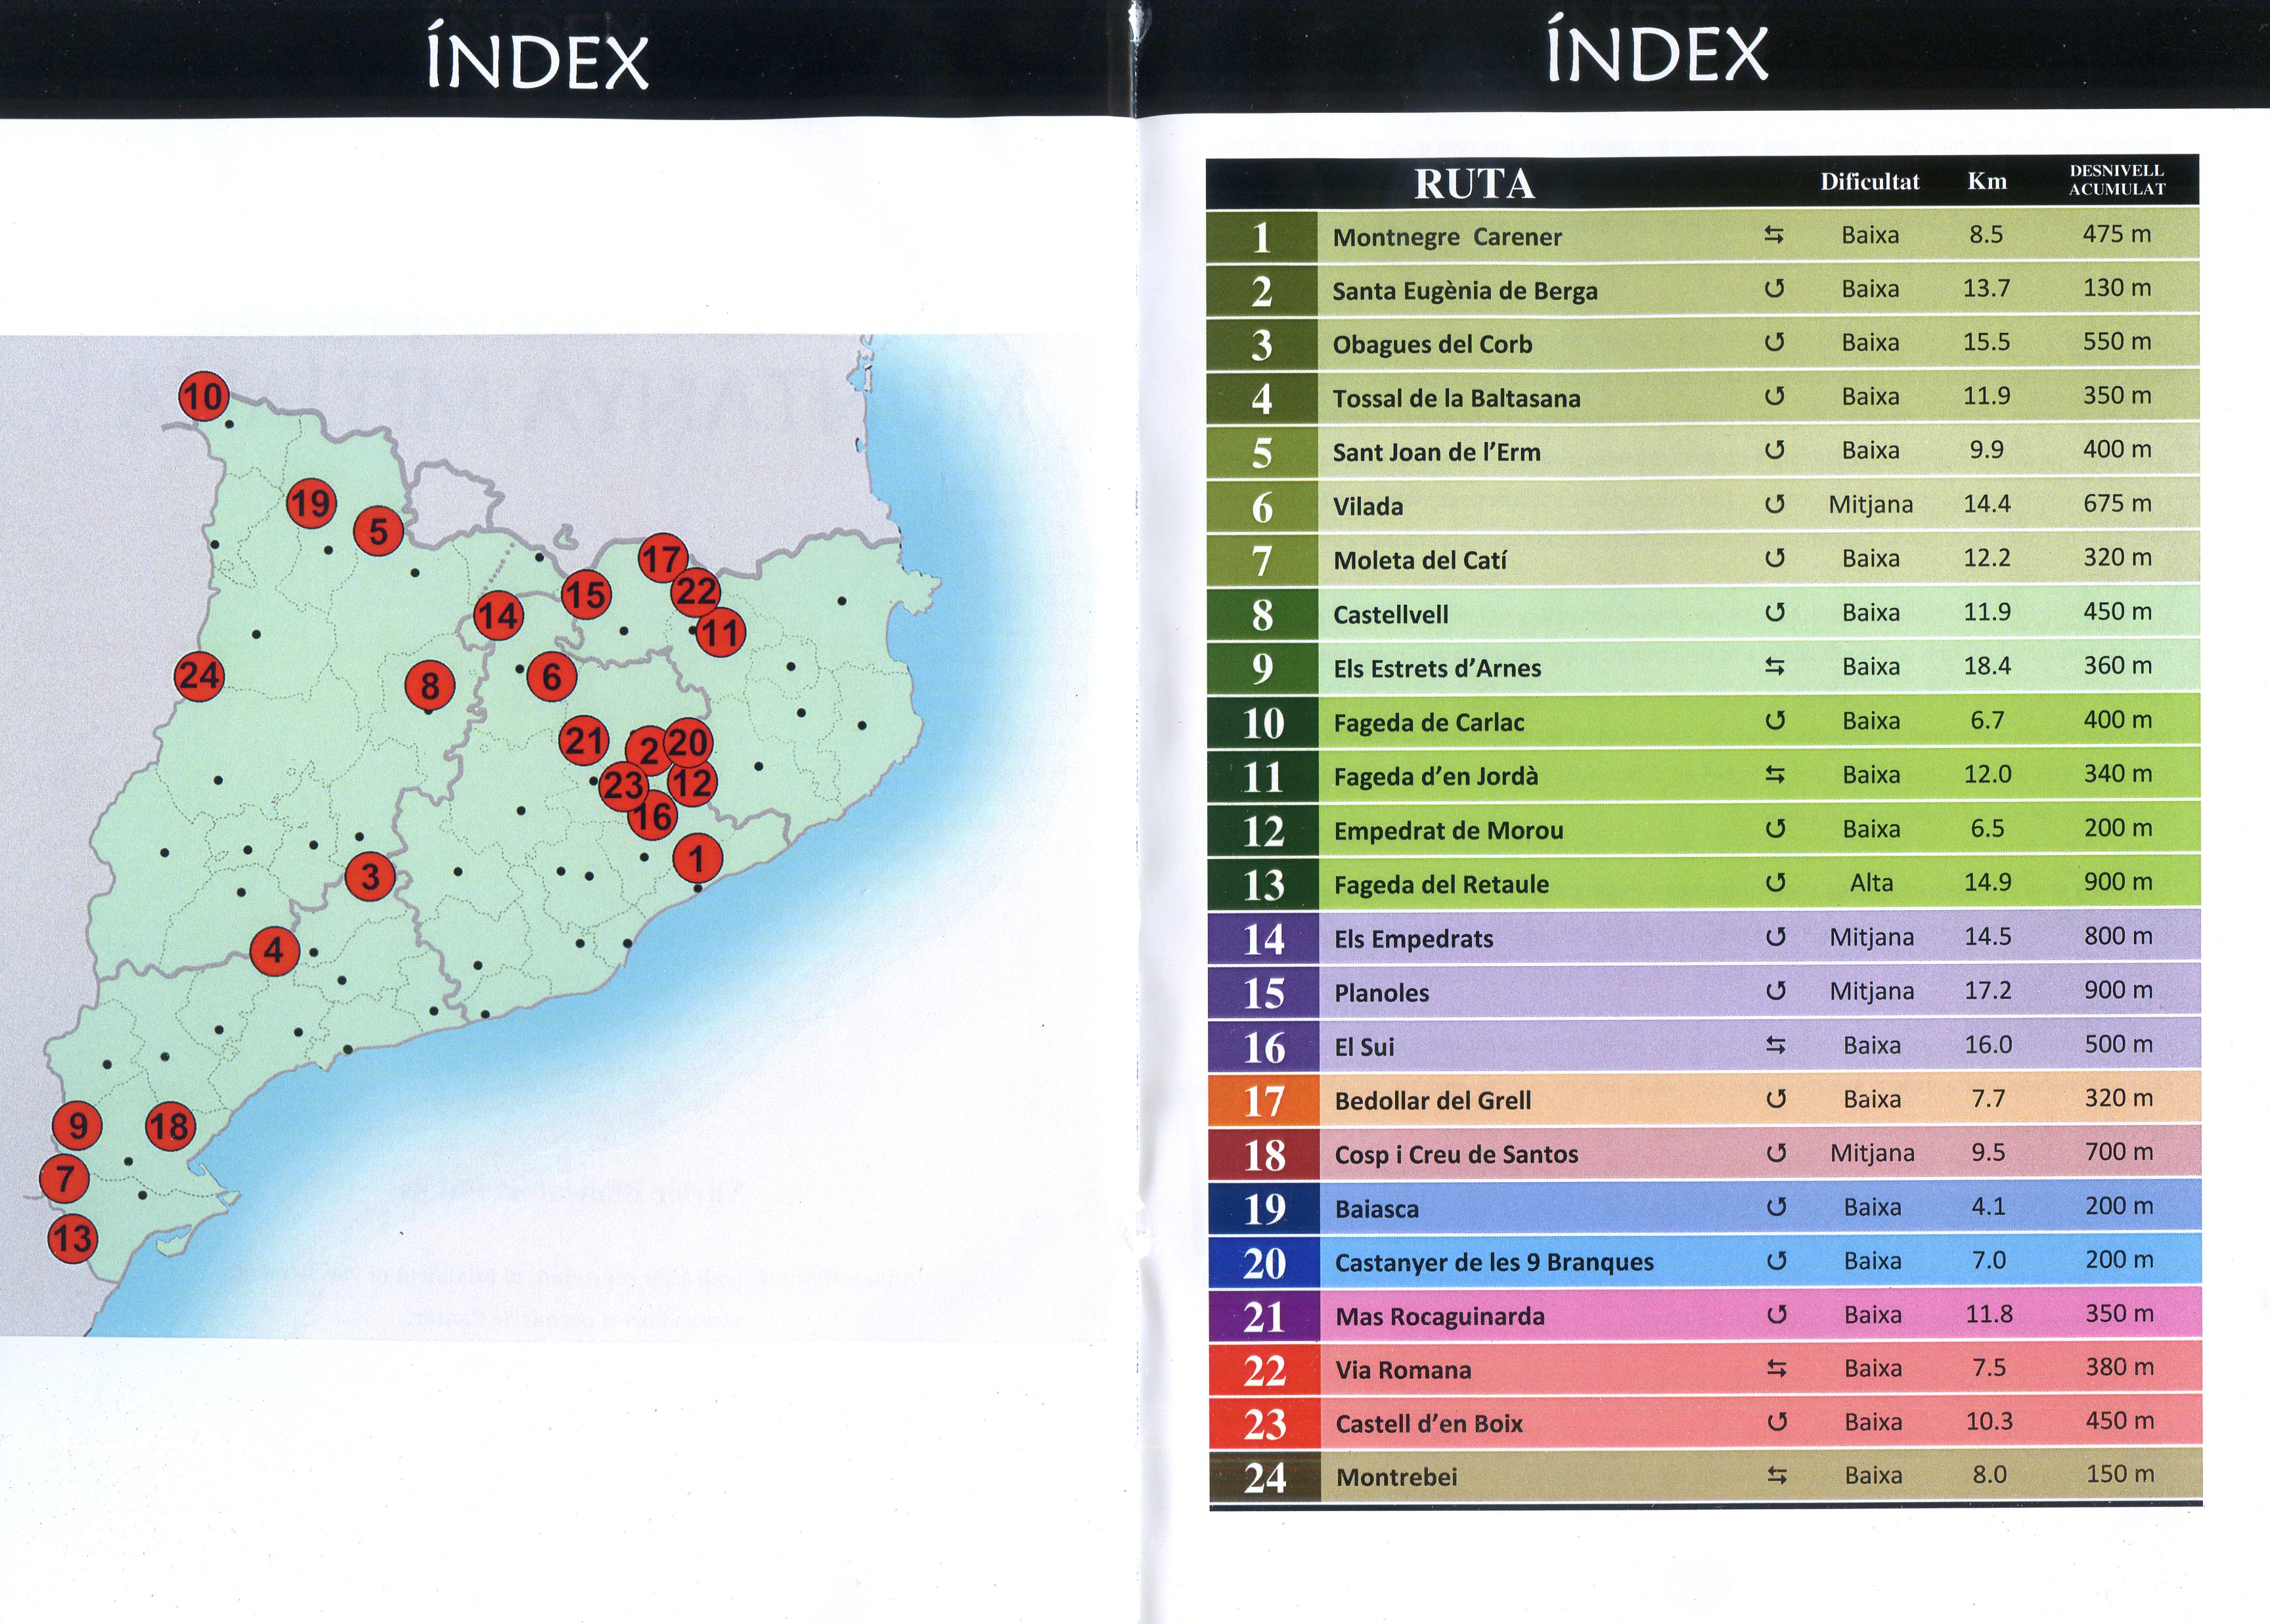
Task: Click the Alta difficulty label
Action: point(1871,883)
